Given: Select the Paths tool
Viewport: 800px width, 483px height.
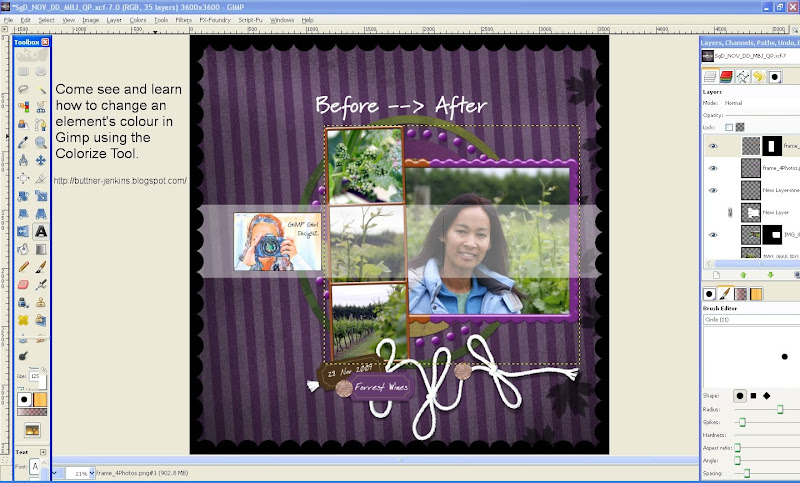Looking at the screenshot, I should 41,124.
